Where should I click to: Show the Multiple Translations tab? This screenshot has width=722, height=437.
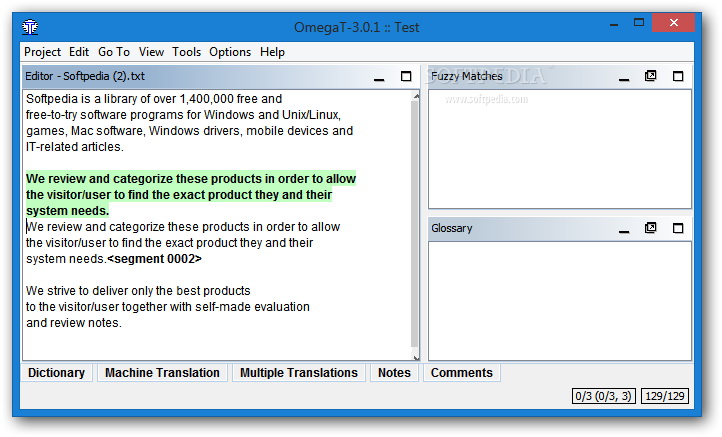click(298, 373)
